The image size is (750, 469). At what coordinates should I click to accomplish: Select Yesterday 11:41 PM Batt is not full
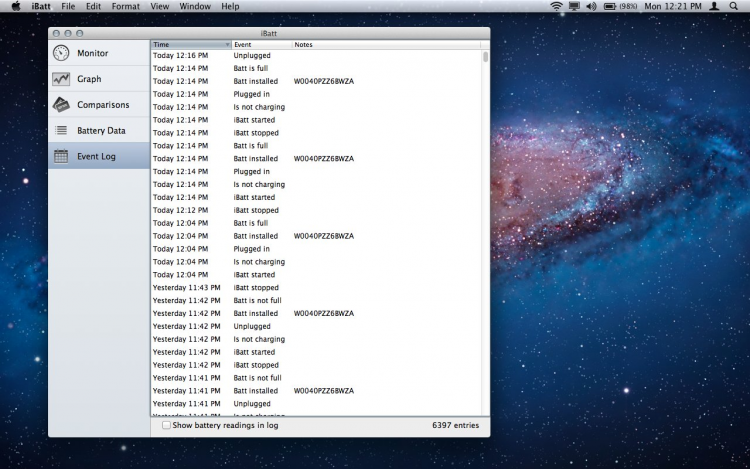click(316, 378)
